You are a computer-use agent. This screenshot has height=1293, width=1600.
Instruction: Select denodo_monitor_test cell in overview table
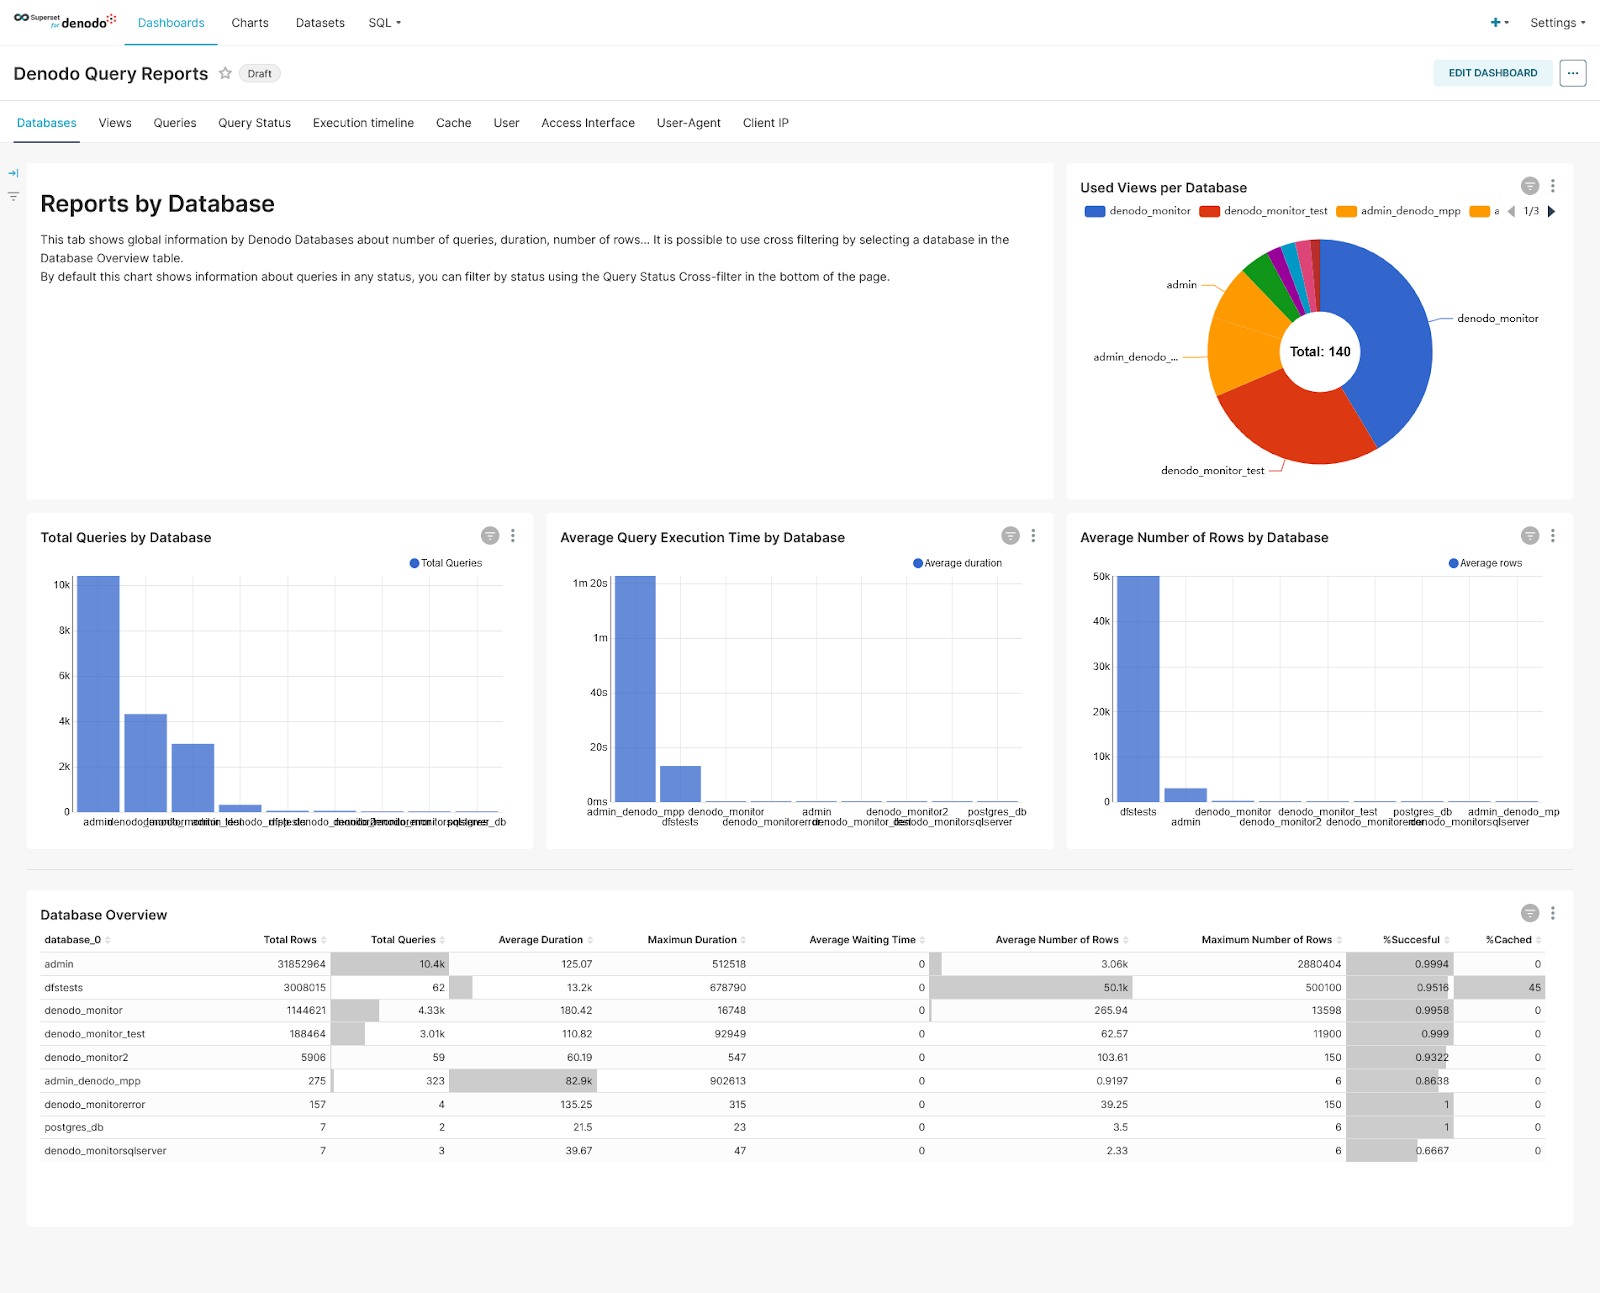pyautogui.click(x=95, y=1034)
